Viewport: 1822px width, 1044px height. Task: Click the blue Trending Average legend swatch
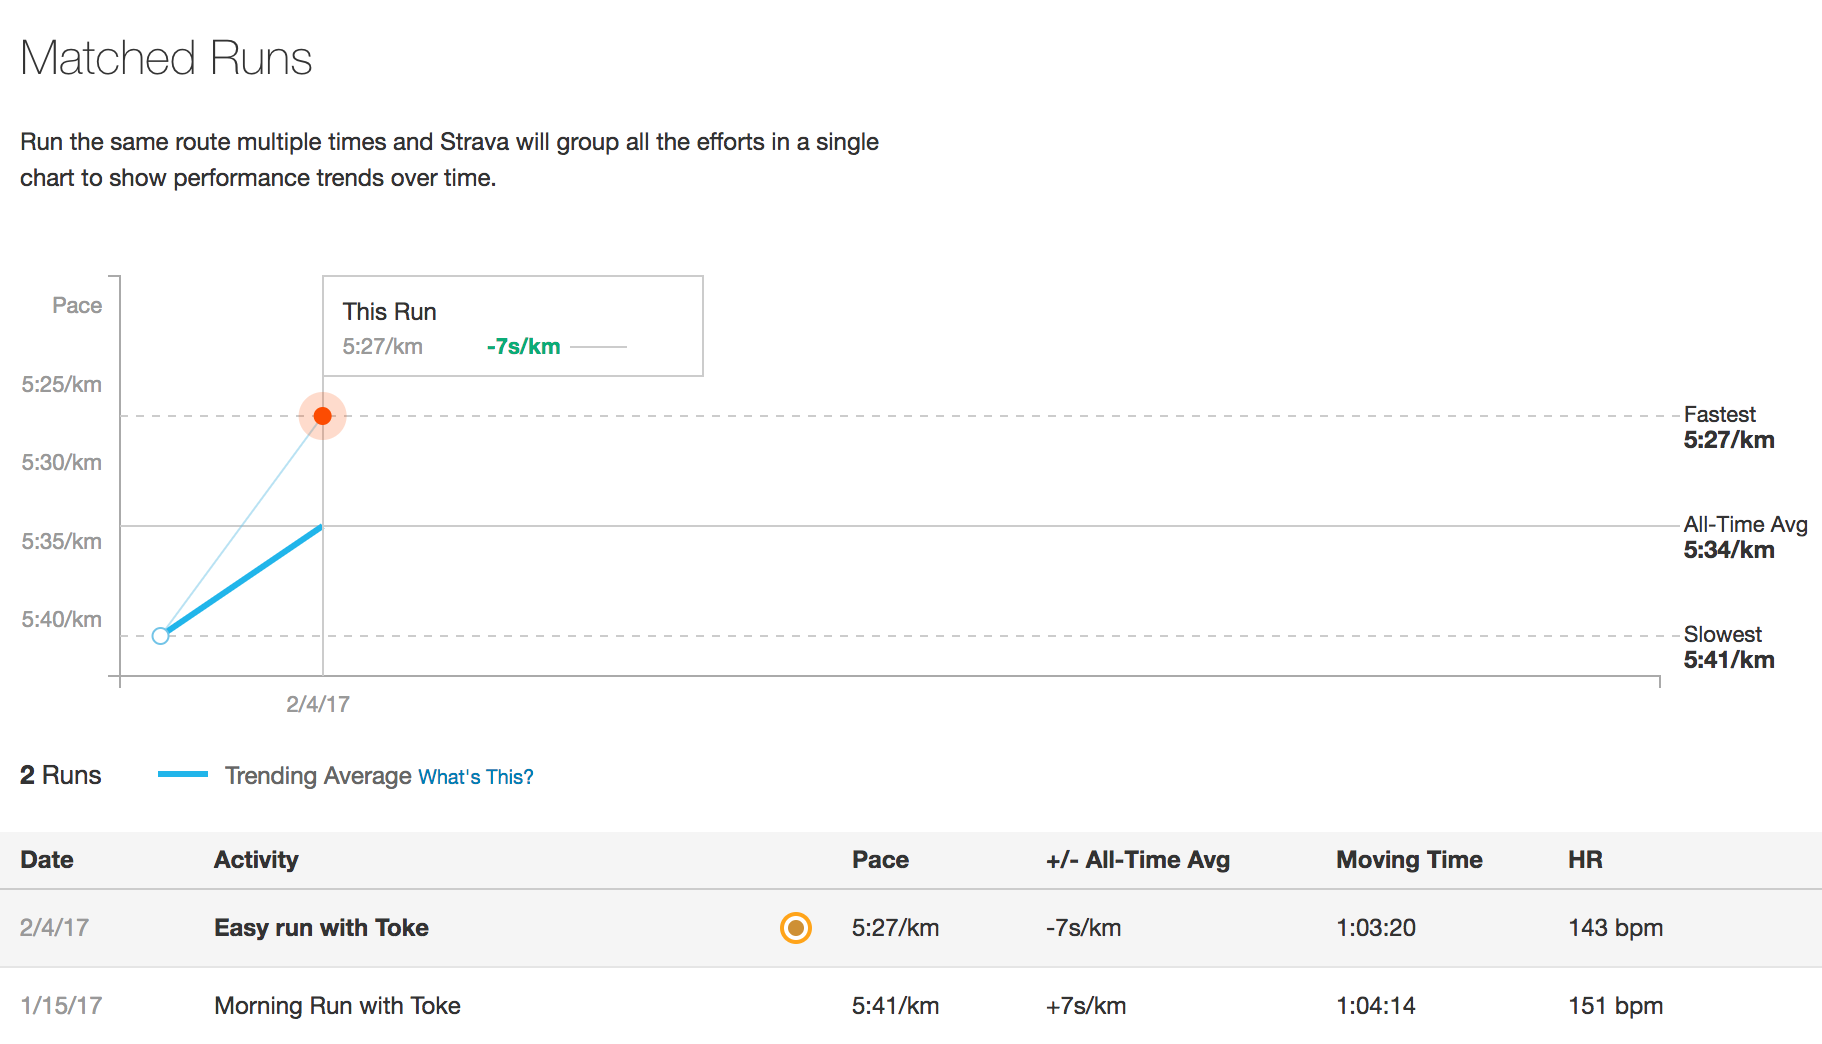(x=183, y=774)
